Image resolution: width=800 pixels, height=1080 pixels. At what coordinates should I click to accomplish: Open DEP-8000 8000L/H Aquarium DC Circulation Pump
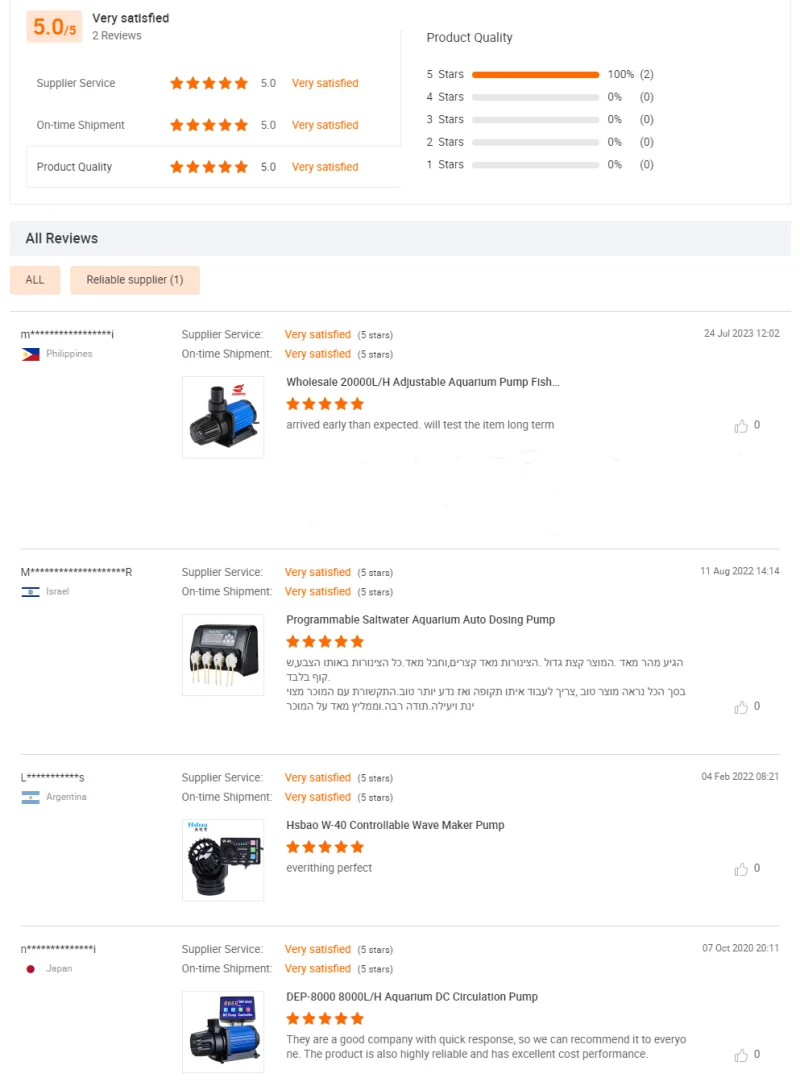pos(412,997)
